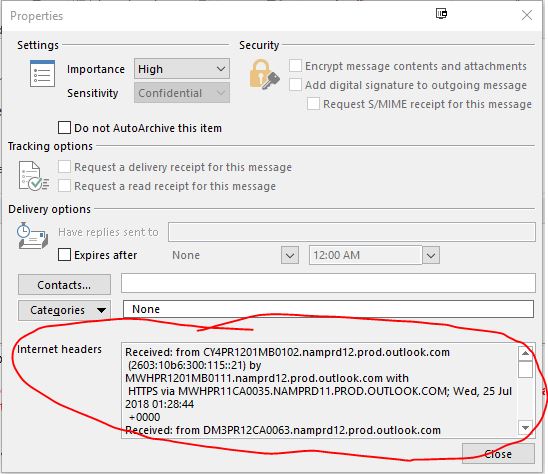Click the Delivery options clock envelope icon
Image resolution: width=548 pixels, height=474 pixels.
coord(32,236)
